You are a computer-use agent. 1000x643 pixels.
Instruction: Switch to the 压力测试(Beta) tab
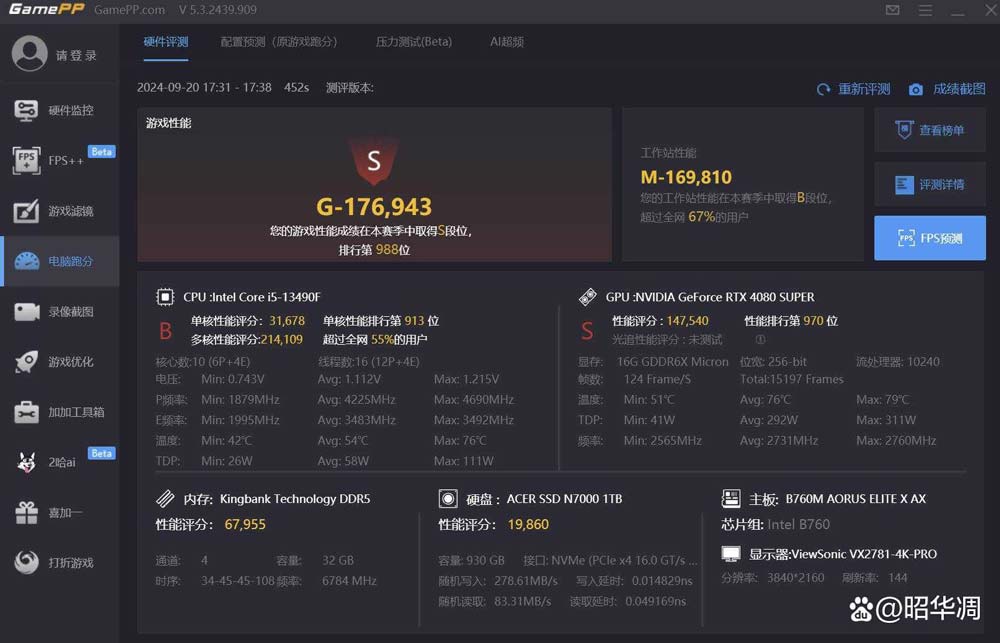click(x=413, y=42)
